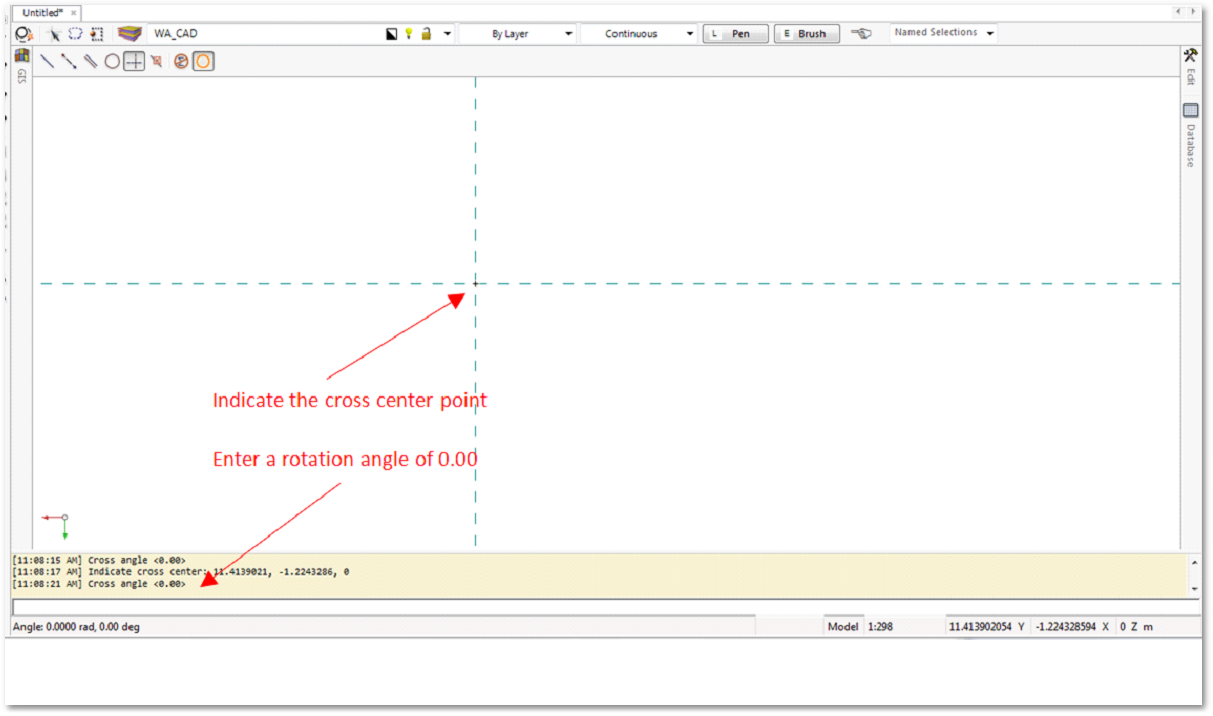Expand the WA_CAD layer dropdown arrow

(447, 34)
